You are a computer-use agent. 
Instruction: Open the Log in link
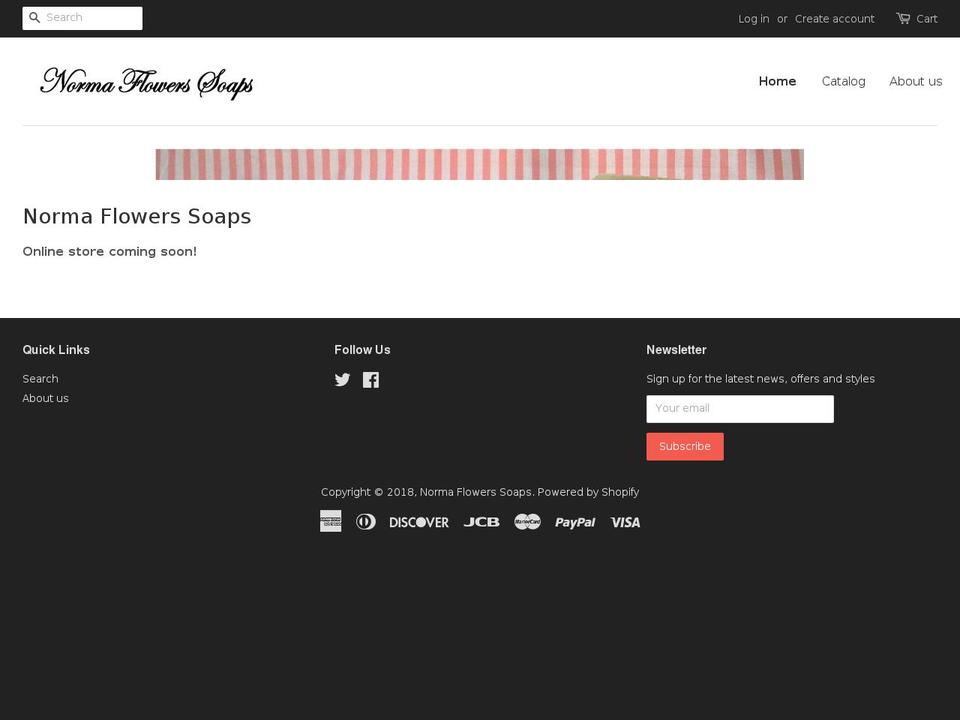tap(754, 19)
